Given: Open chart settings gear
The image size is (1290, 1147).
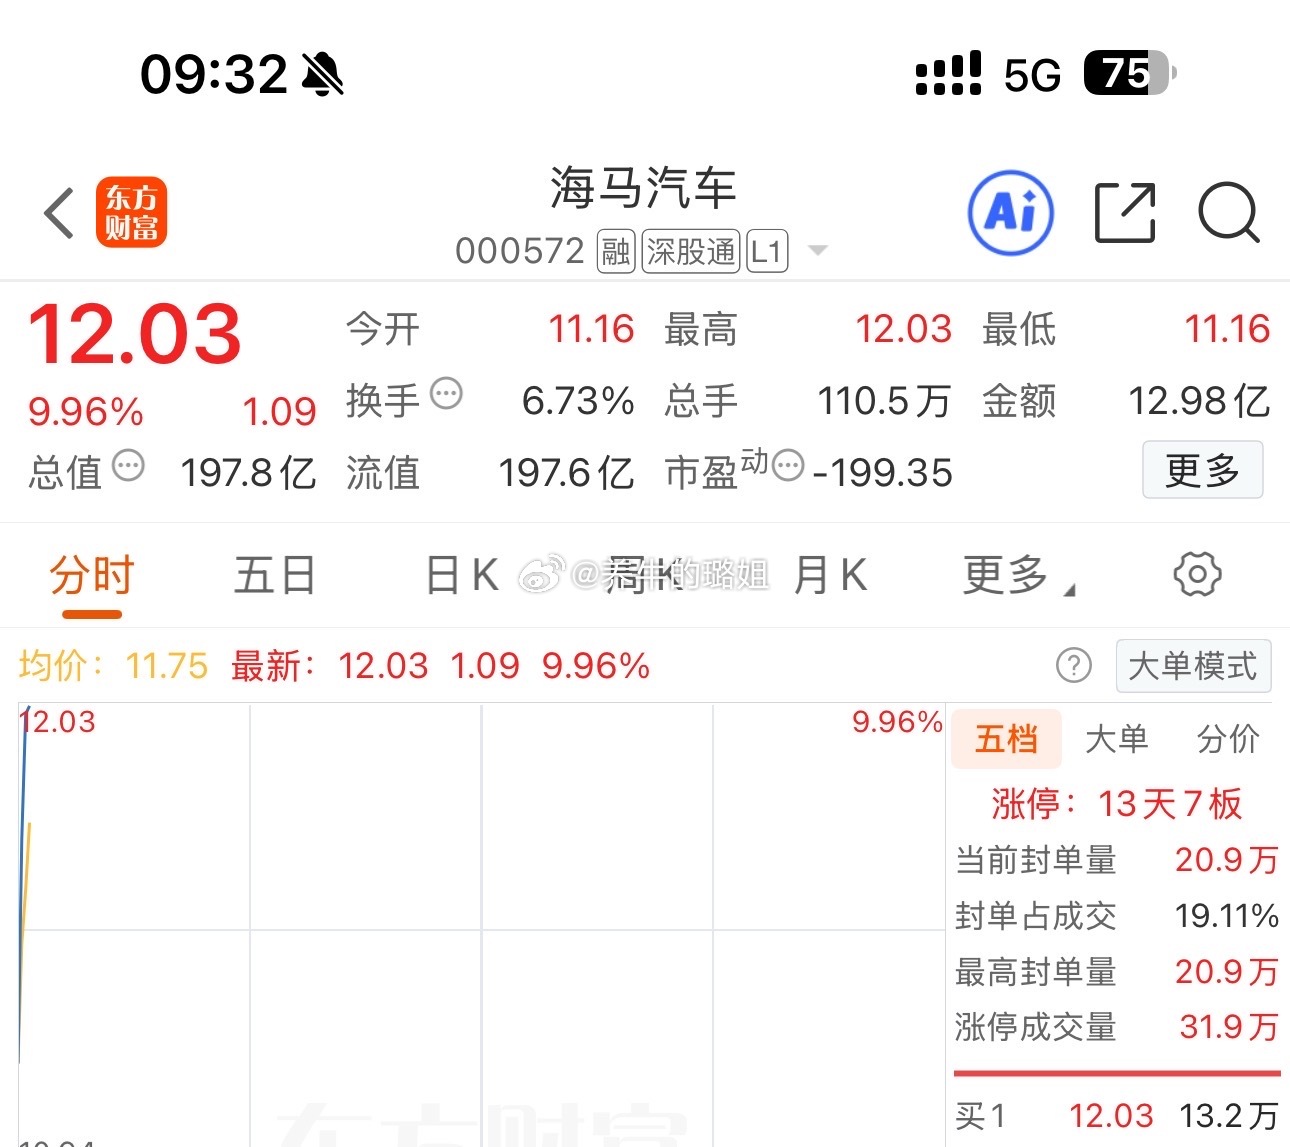Looking at the screenshot, I should point(1197,575).
